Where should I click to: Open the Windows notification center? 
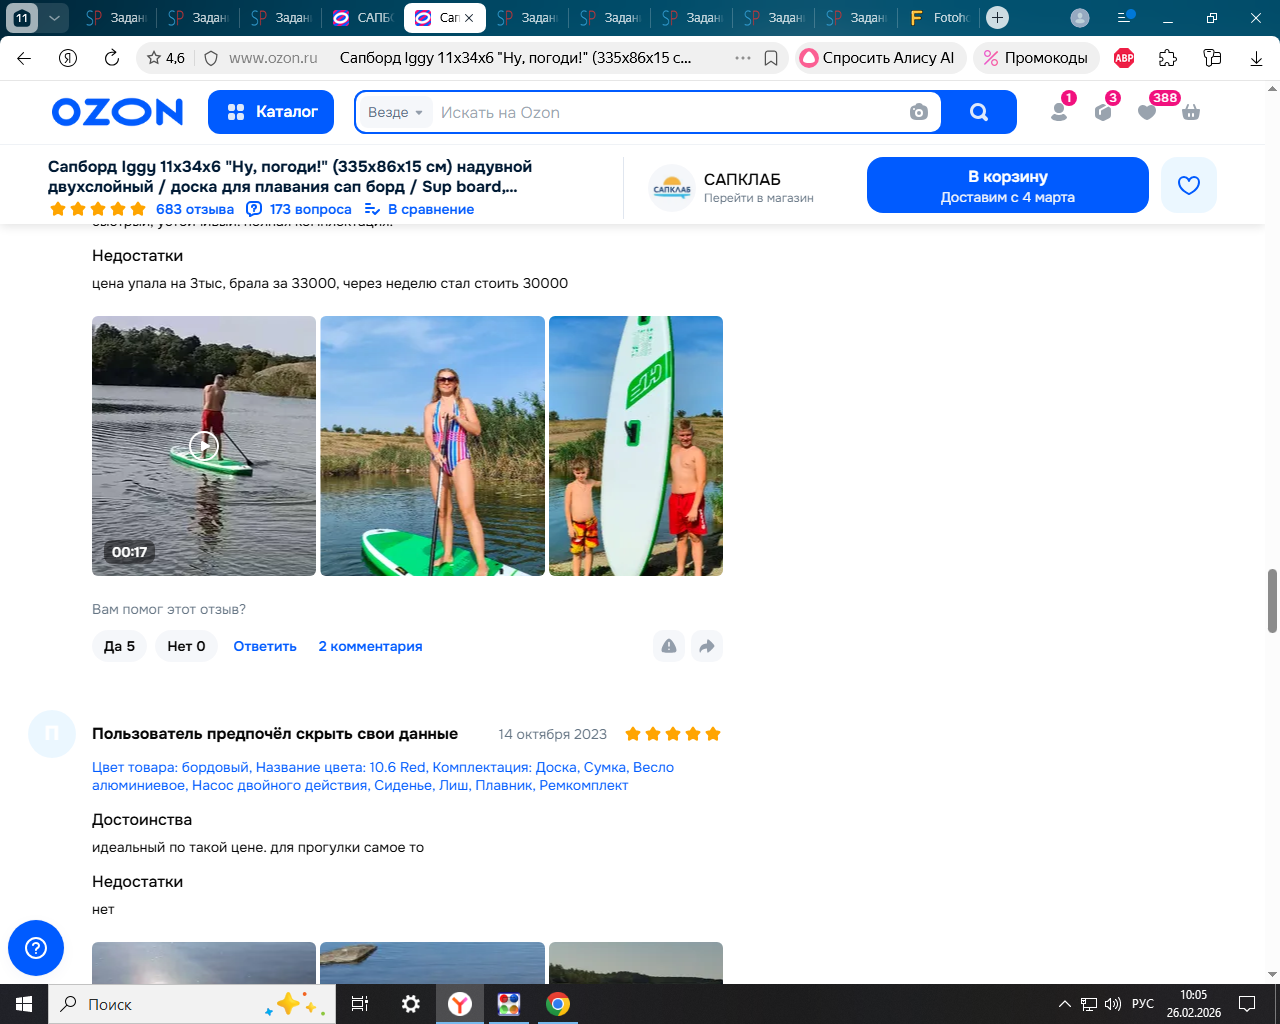click(x=1247, y=1004)
